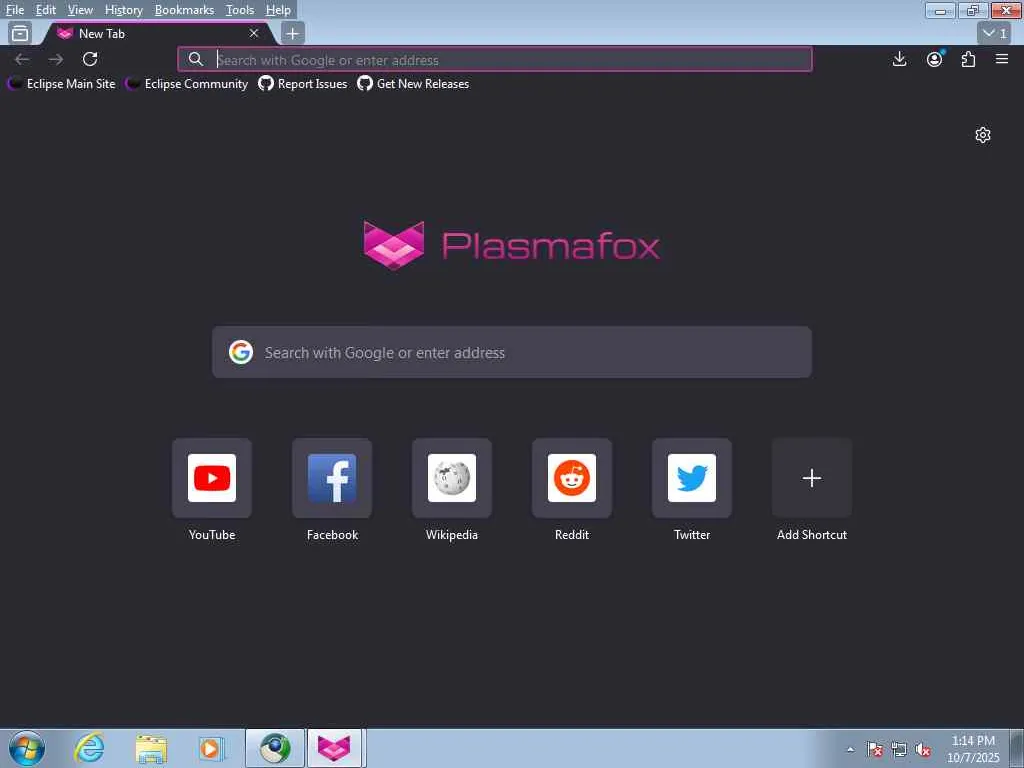
Task: Close the New Tab tab
Action: click(254, 33)
